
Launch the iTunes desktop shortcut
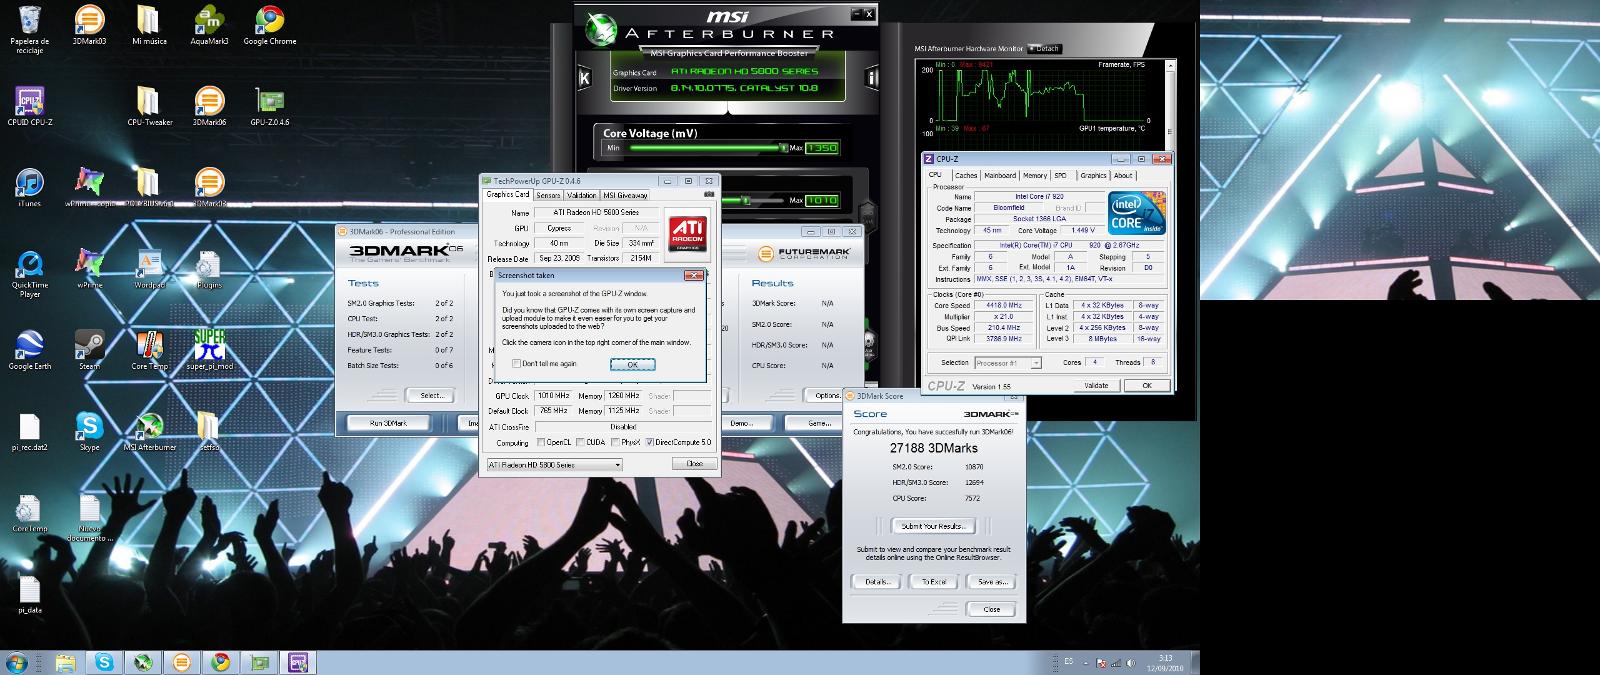[30, 187]
